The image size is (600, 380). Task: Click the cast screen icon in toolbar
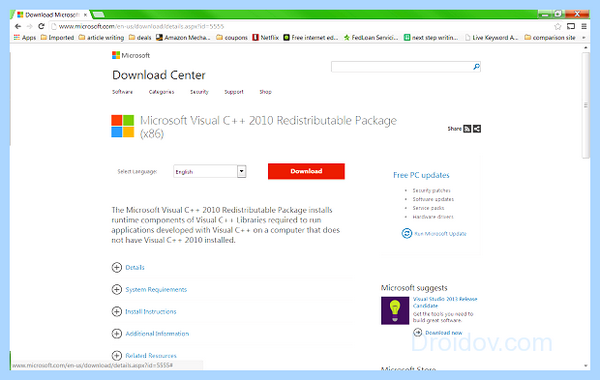click(x=571, y=26)
